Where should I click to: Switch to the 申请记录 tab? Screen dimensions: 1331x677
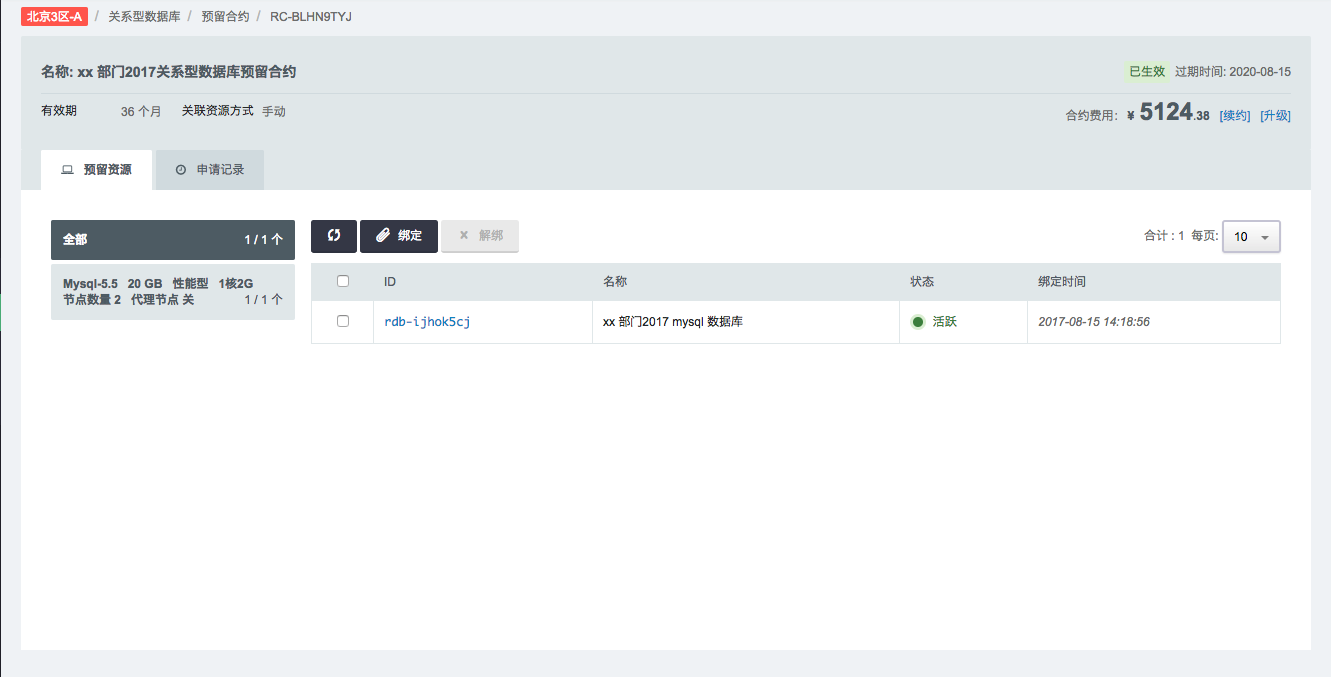[210, 170]
